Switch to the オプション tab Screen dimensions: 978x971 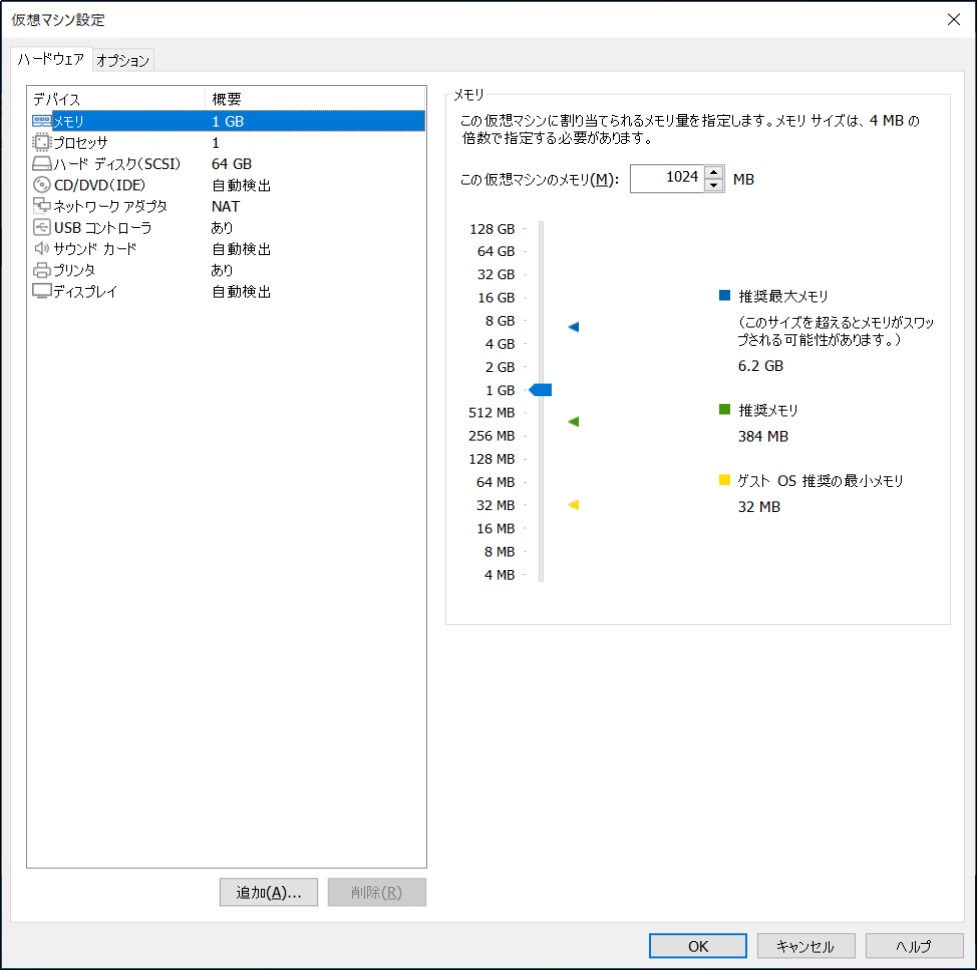(x=122, y=60)
